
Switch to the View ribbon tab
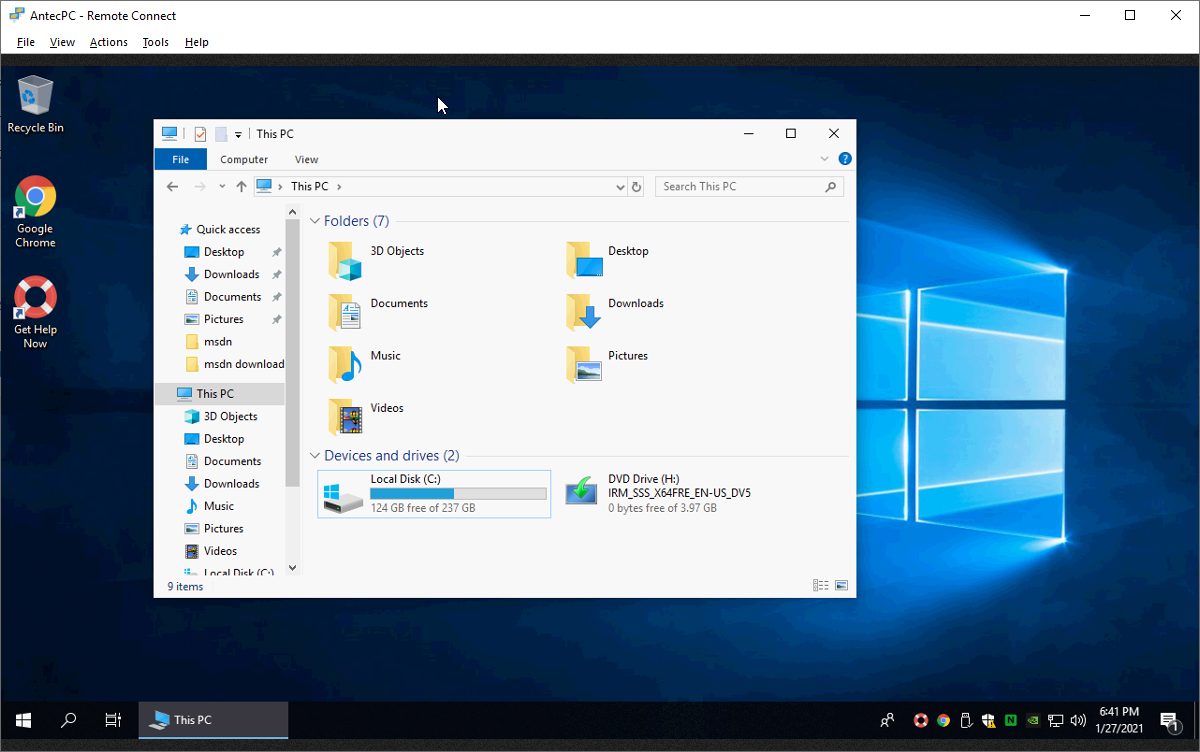(x=306, y=159)
